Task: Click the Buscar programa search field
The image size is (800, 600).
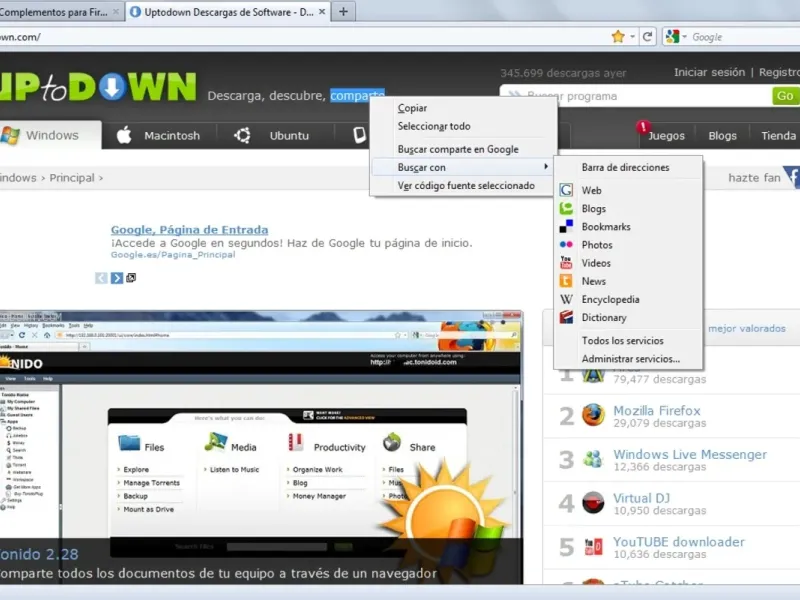Action: click(636, 96)
